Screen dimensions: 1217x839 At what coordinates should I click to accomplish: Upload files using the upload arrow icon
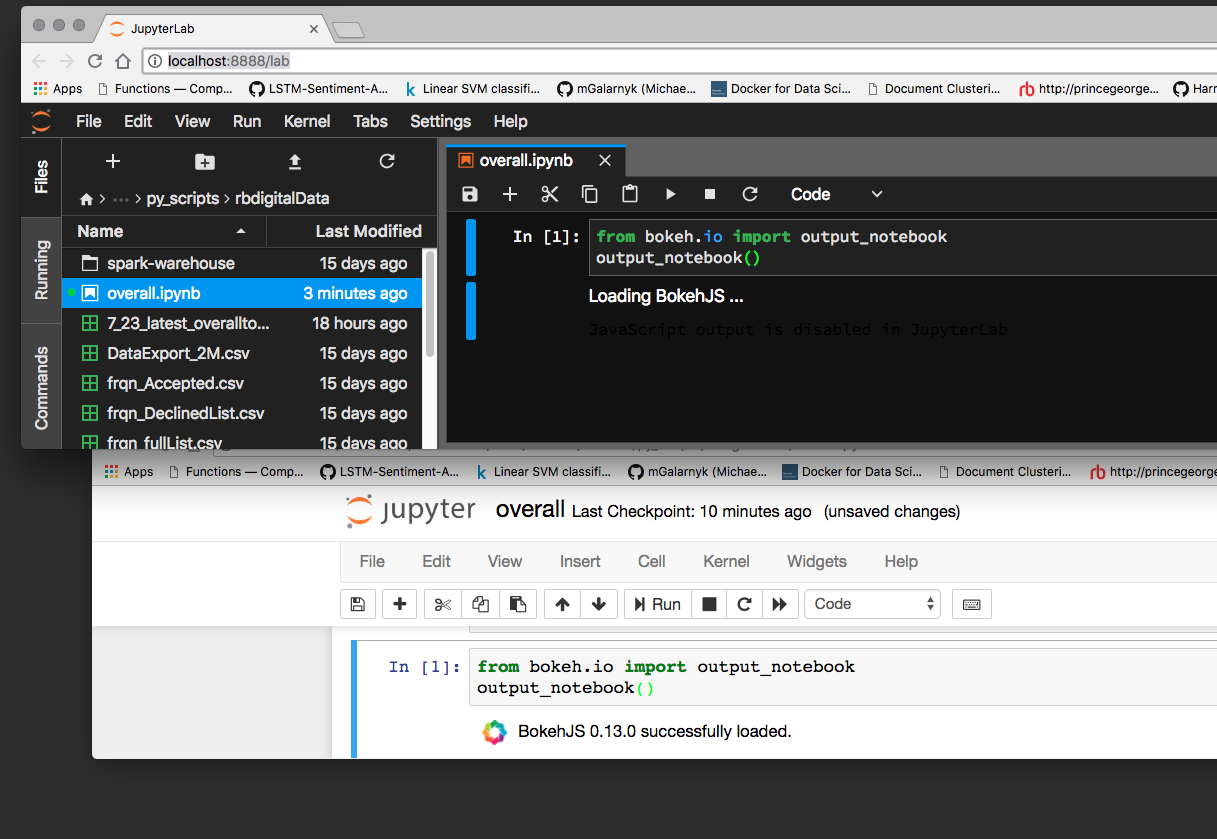[x=295, y=162]
